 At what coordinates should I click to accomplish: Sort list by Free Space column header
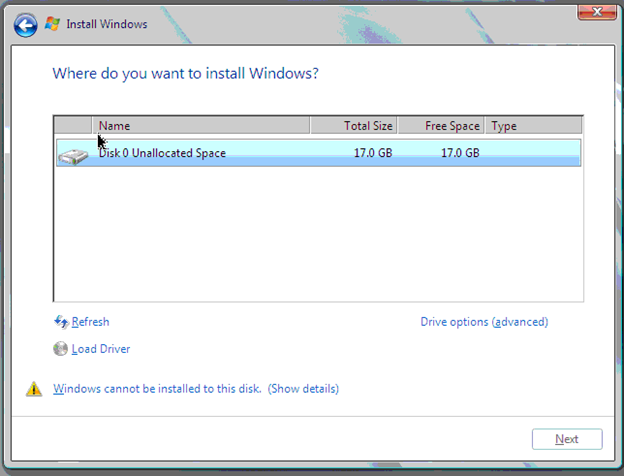441,126
